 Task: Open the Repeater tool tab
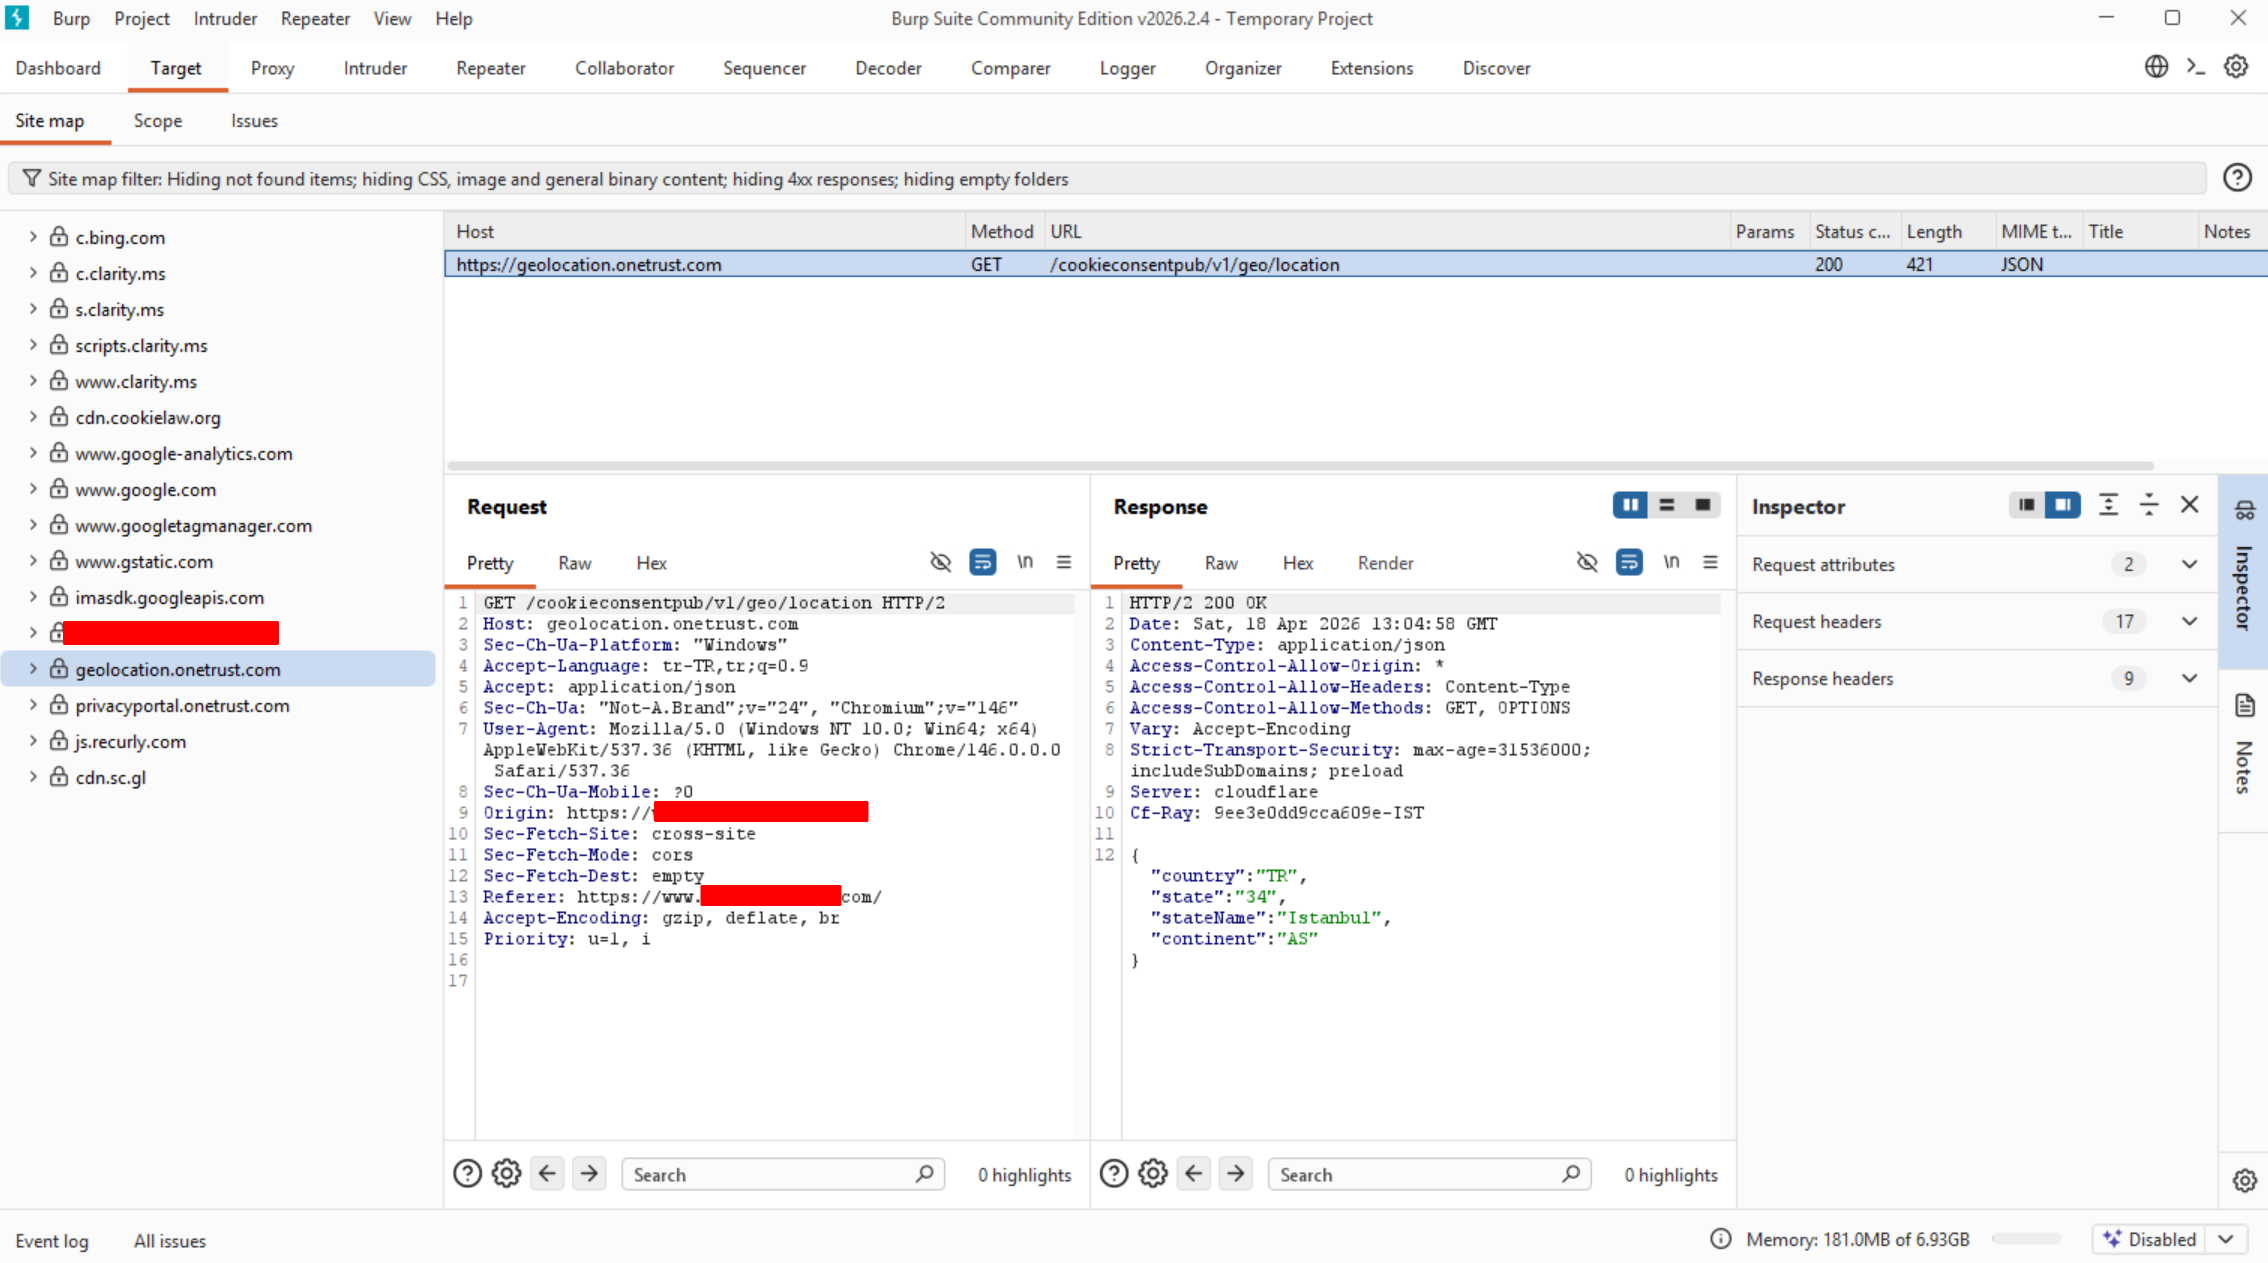[x=490, y=68]
